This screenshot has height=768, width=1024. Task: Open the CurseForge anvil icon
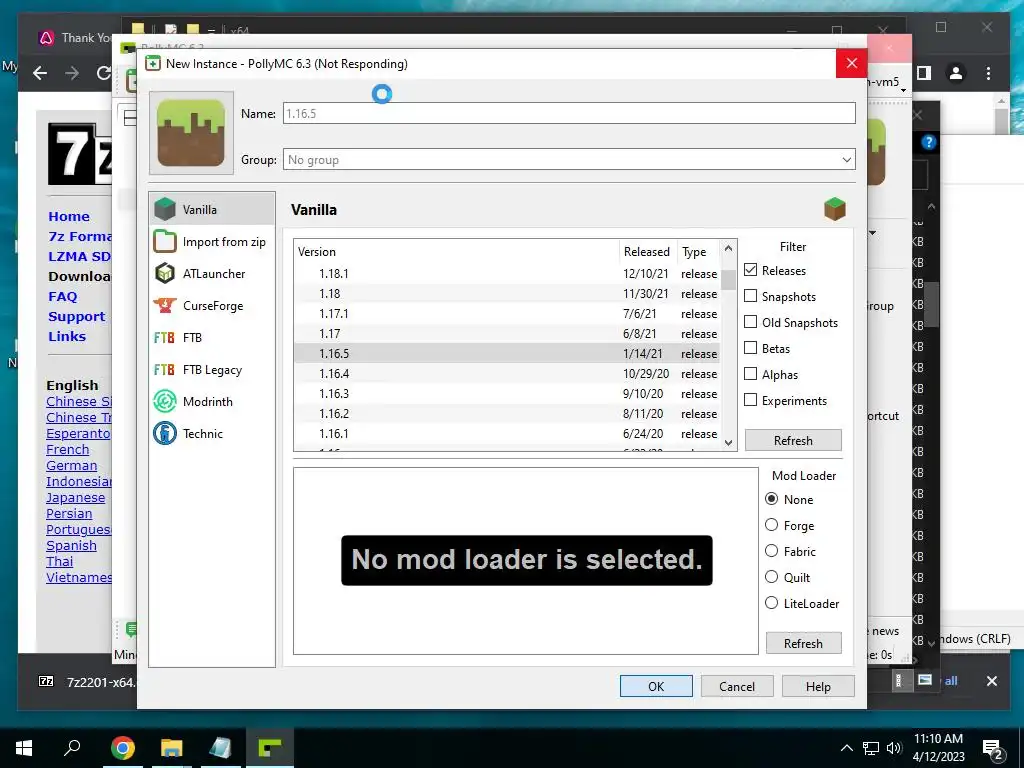tap(165, 305)
